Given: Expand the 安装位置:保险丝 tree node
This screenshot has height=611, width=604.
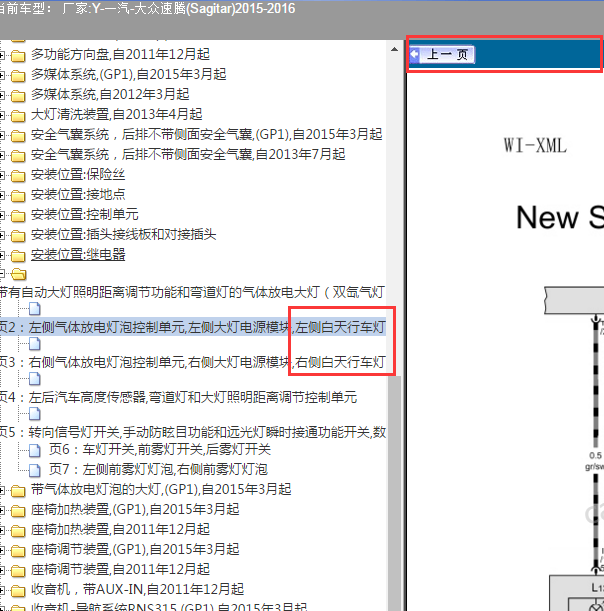Looking at the screenshot, I should [x=2, y=175].
